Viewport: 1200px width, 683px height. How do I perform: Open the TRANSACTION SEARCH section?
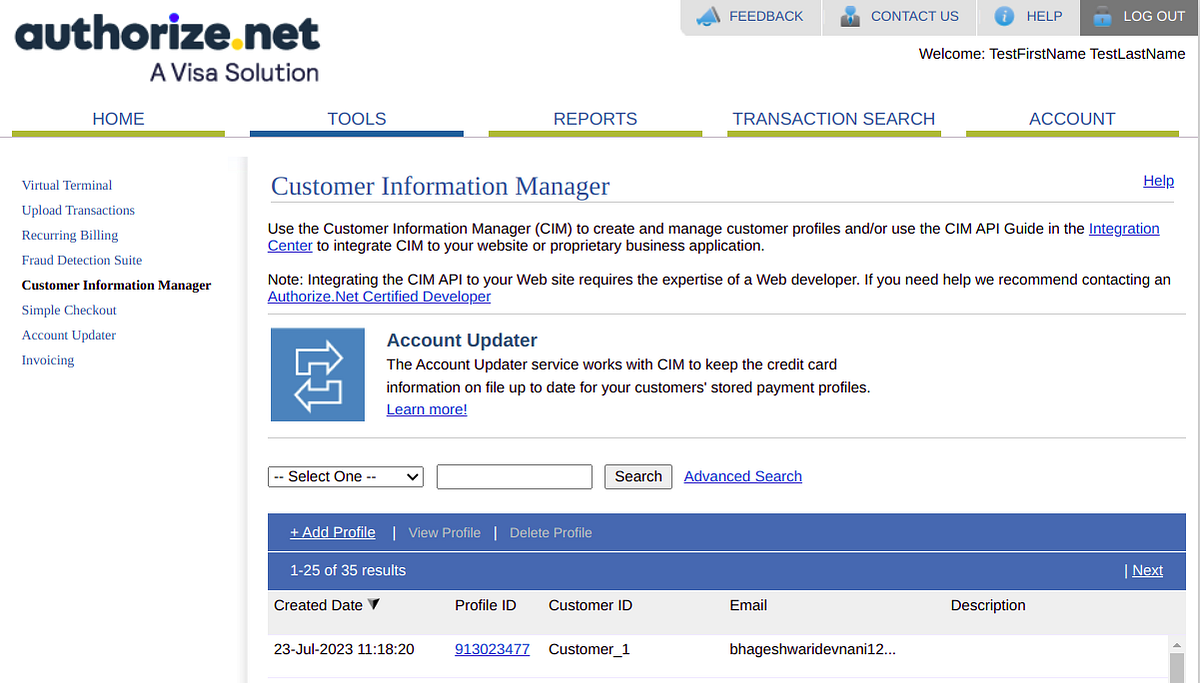[834, 118]
